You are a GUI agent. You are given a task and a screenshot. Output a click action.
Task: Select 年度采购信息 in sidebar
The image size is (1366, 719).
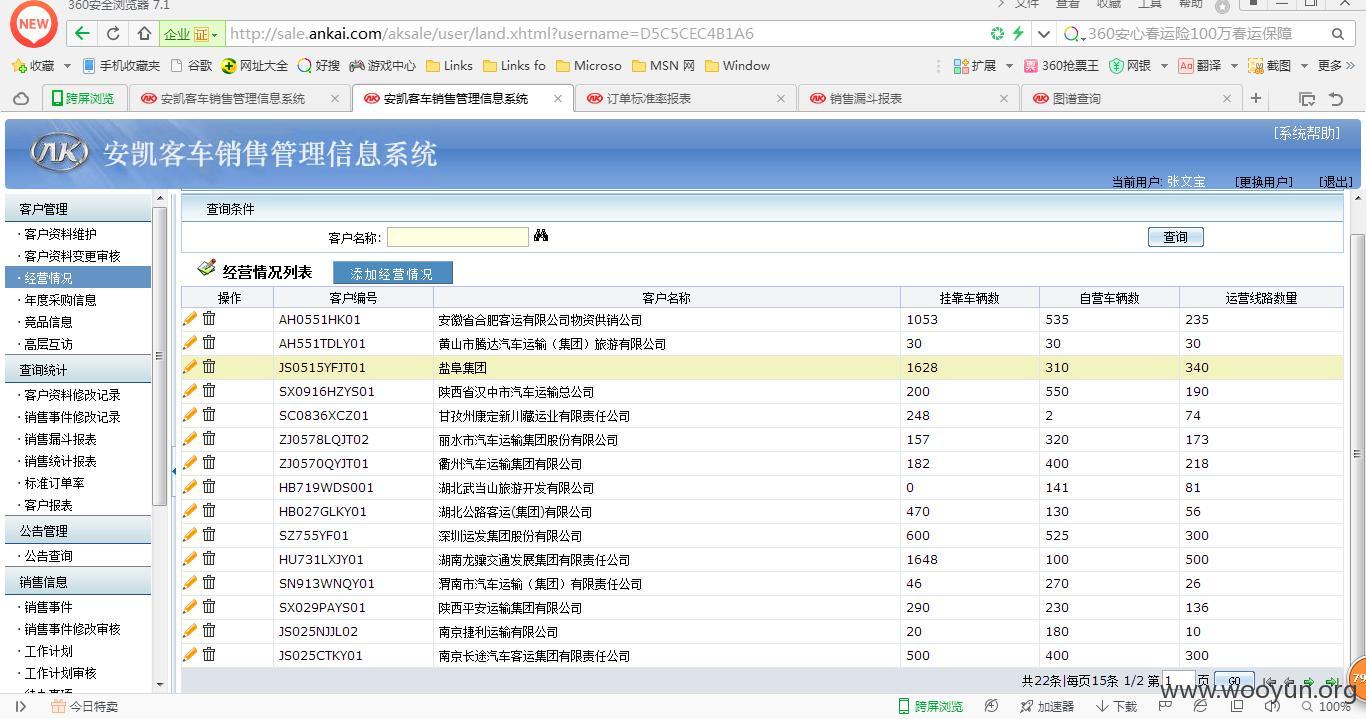60,300
